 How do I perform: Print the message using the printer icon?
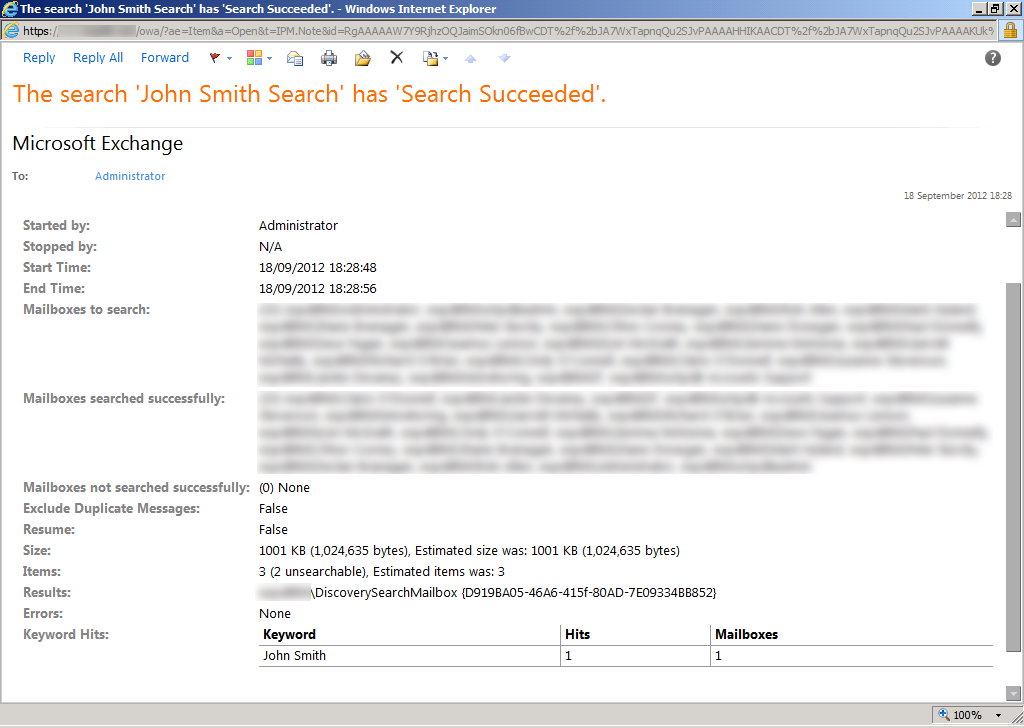click(x=329, y=58)
